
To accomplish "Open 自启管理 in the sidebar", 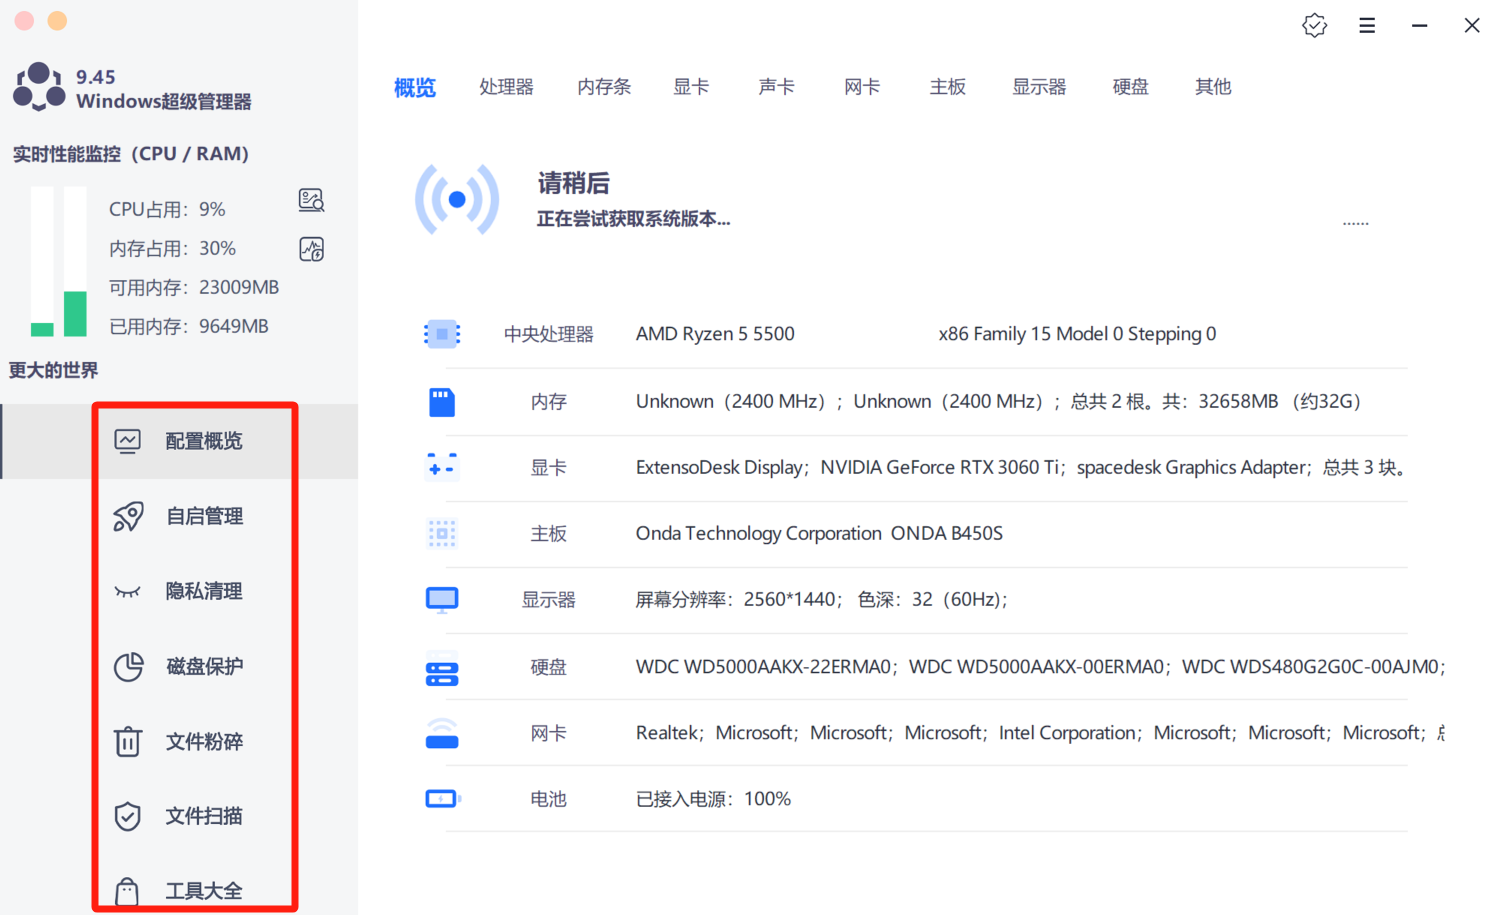I will [179, 516].
